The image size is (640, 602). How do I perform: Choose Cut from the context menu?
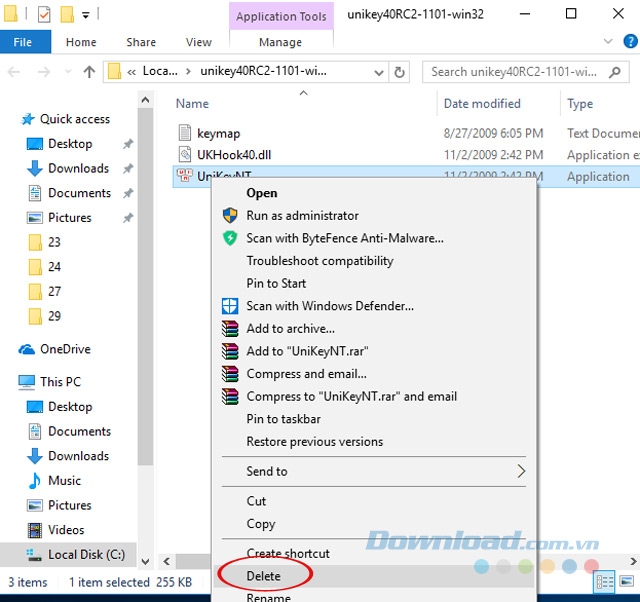click(x=256, y=501)
